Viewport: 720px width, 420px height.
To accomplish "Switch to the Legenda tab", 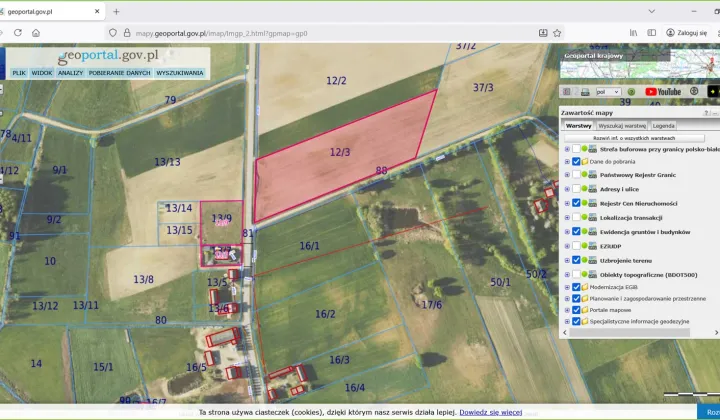I will point(664,126).
